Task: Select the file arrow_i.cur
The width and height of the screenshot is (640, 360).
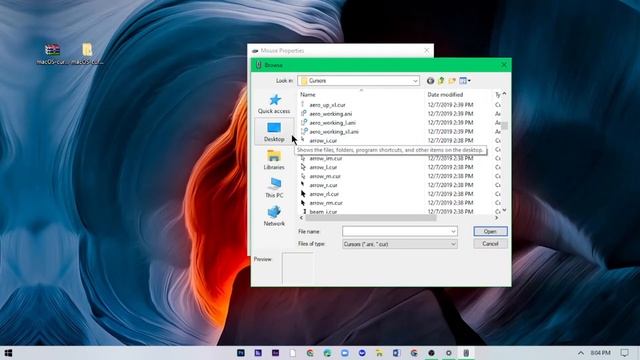Action: pos(323,141)
